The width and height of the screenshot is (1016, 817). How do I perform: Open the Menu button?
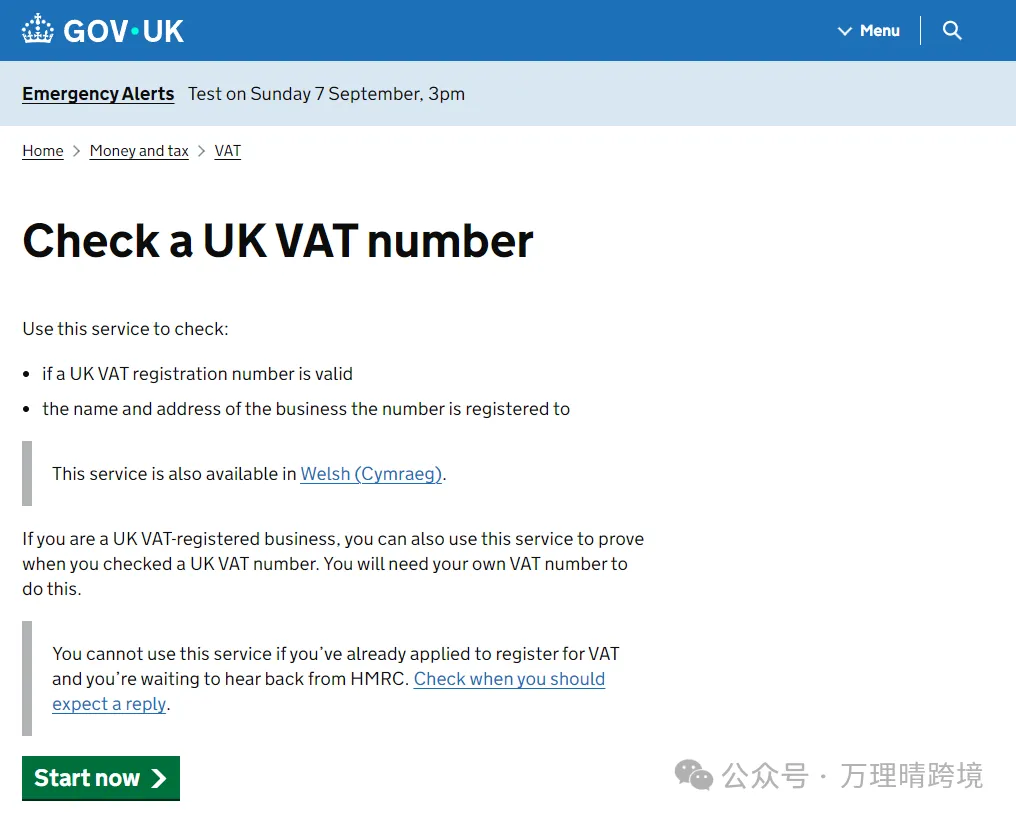(869, 30)
